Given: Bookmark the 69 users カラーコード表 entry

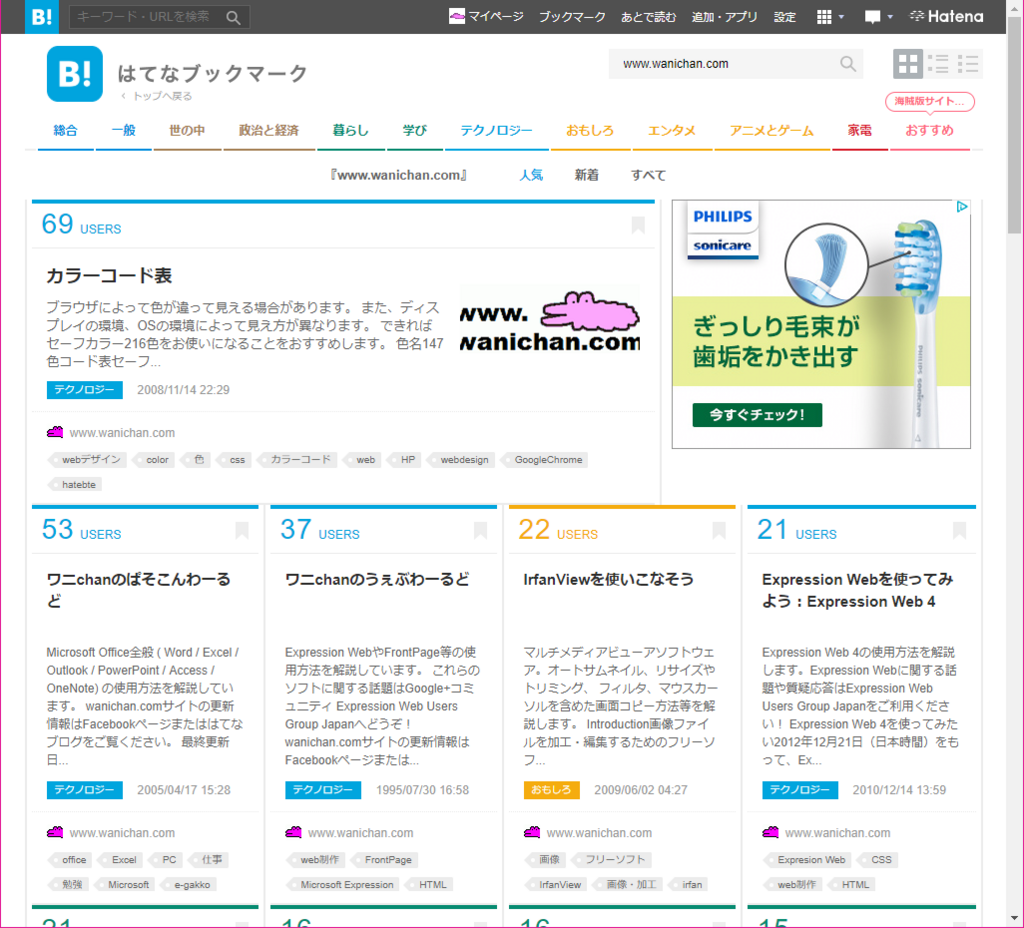Looking at the screenshot, I should 638,225.
